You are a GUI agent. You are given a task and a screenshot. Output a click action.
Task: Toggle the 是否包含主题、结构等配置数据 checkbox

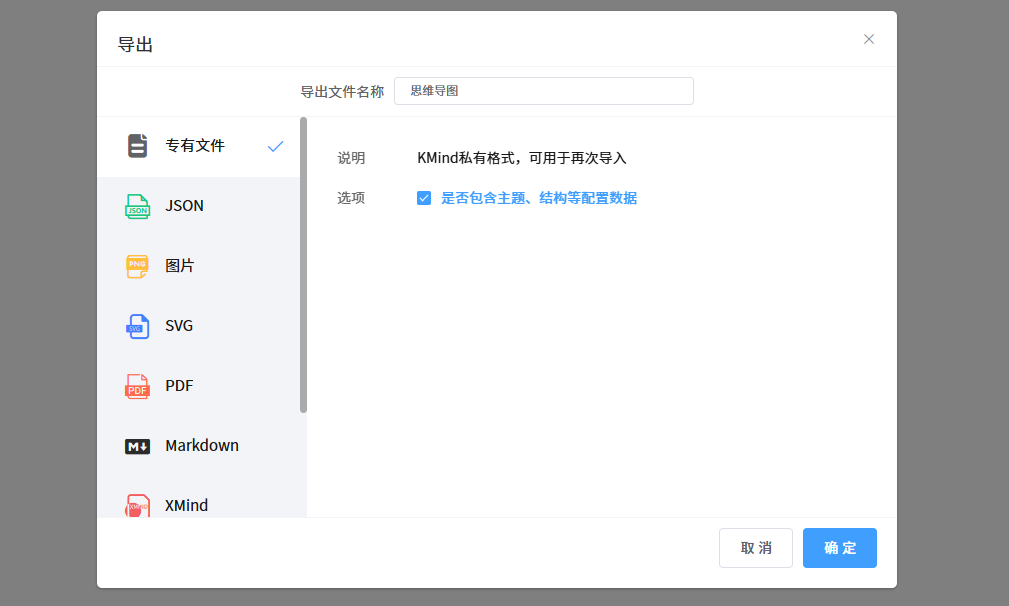(424, 198)
